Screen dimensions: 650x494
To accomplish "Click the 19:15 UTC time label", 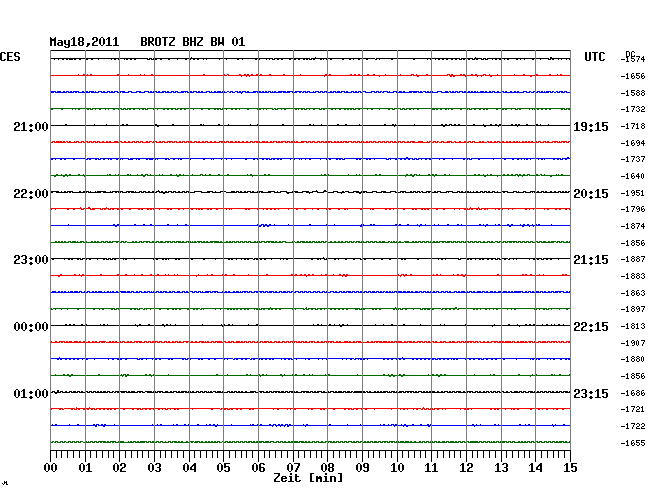I will [590, 126].
